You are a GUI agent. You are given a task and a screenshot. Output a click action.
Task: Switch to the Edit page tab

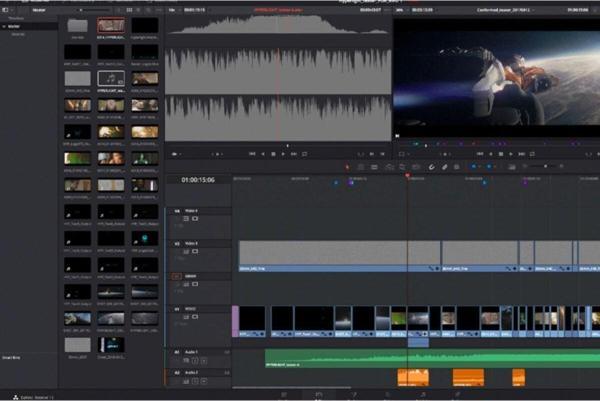(x=318, y=394)
